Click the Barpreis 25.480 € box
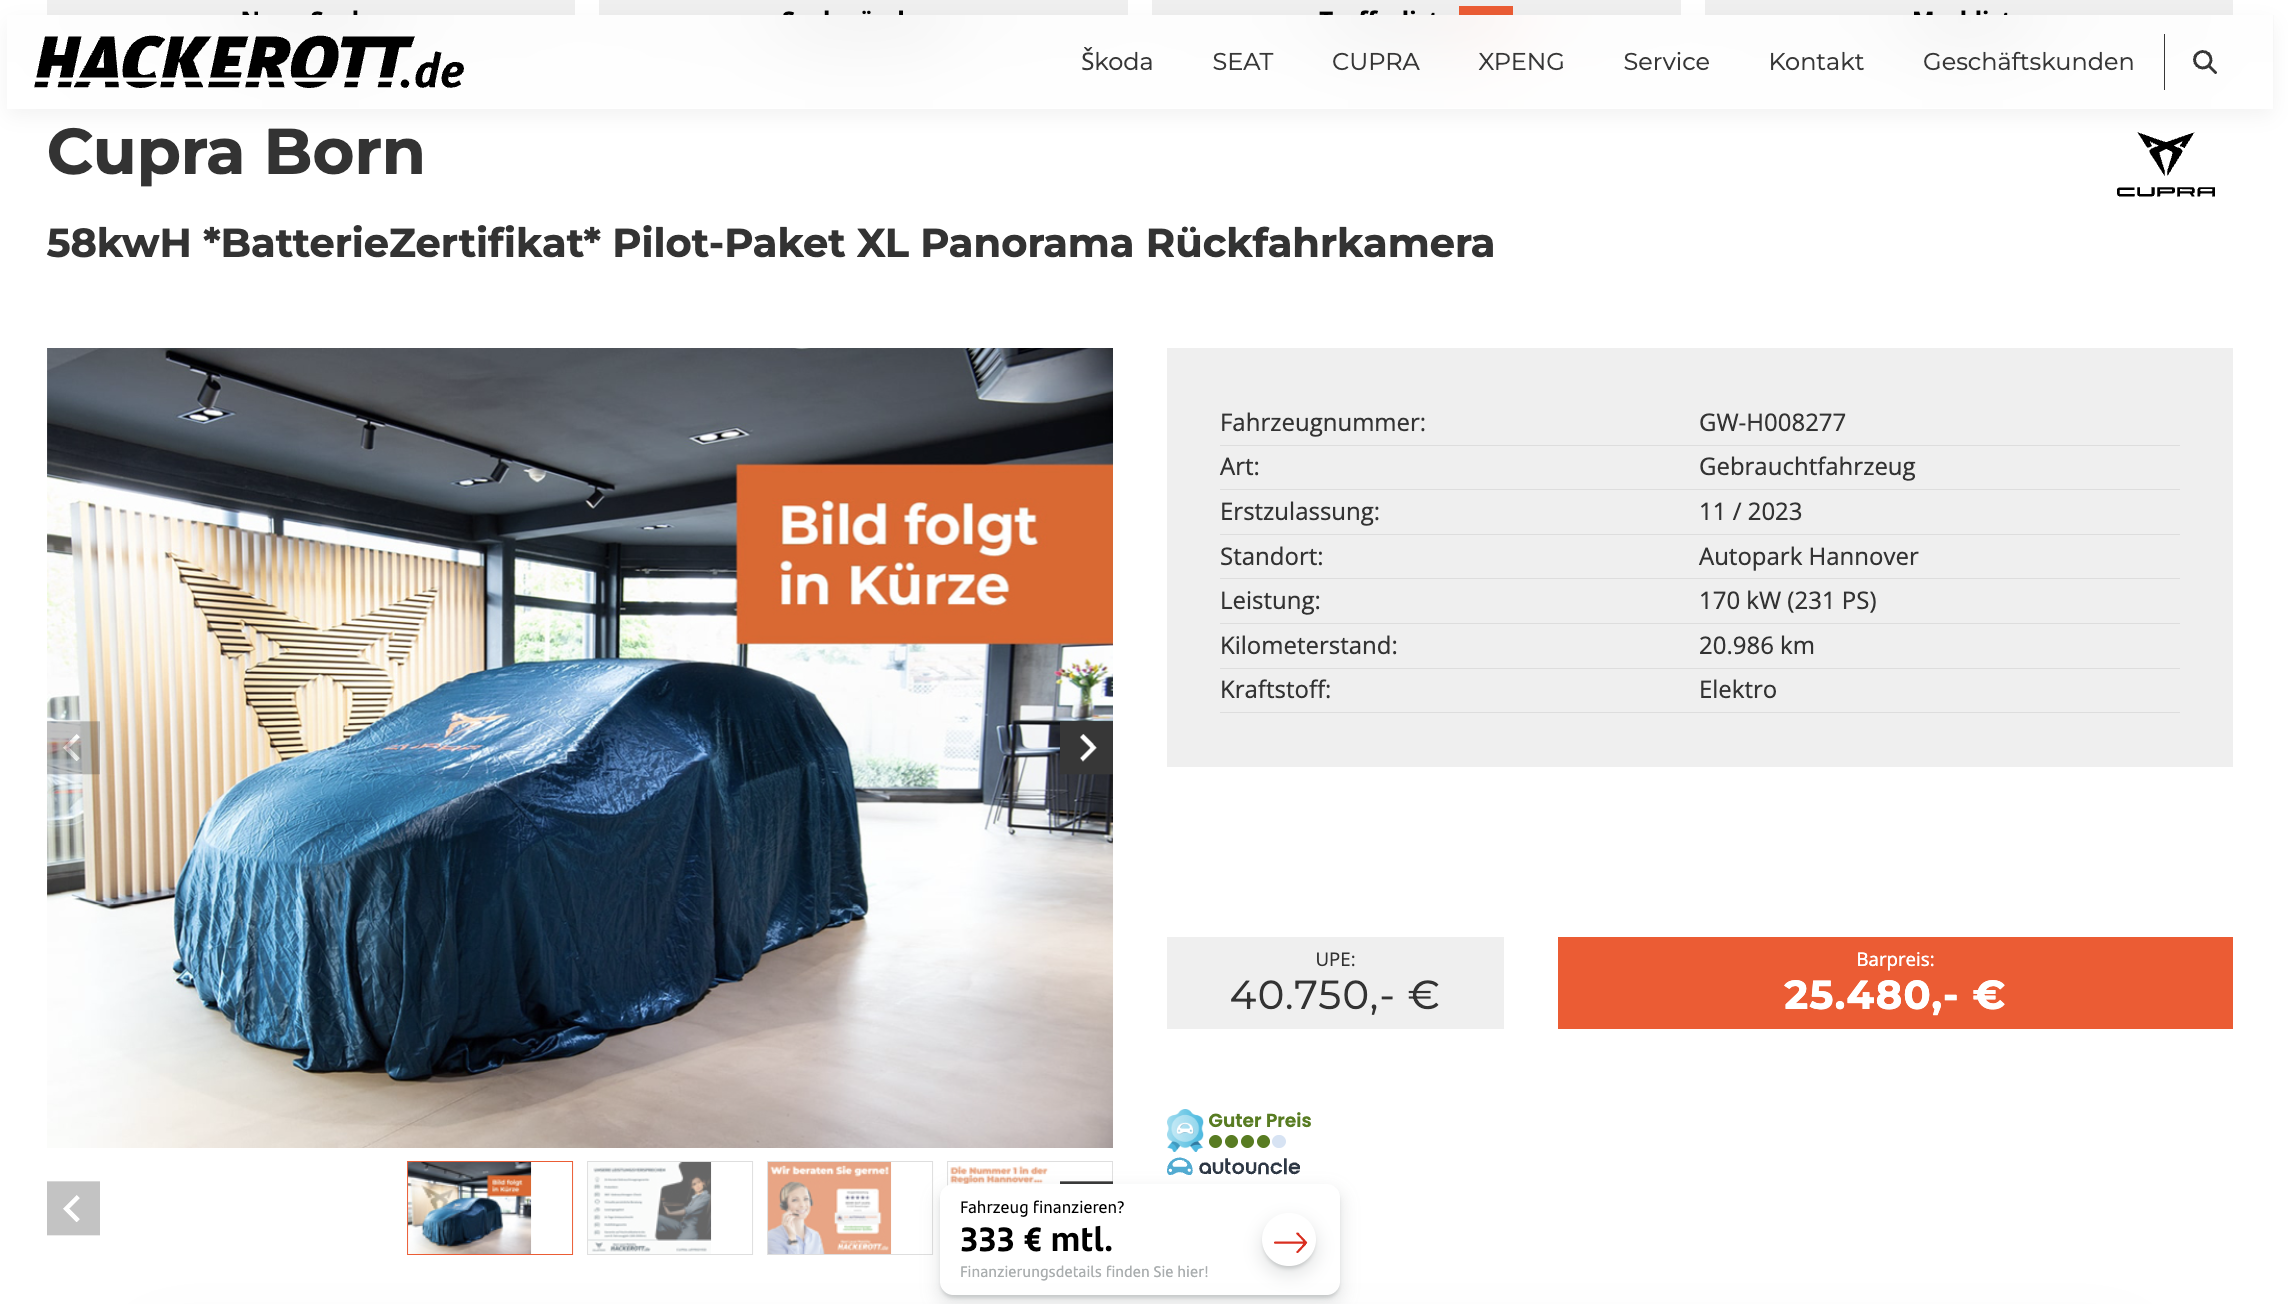The width and height of the screenshot is (2288, 1304). [1895, 983]
